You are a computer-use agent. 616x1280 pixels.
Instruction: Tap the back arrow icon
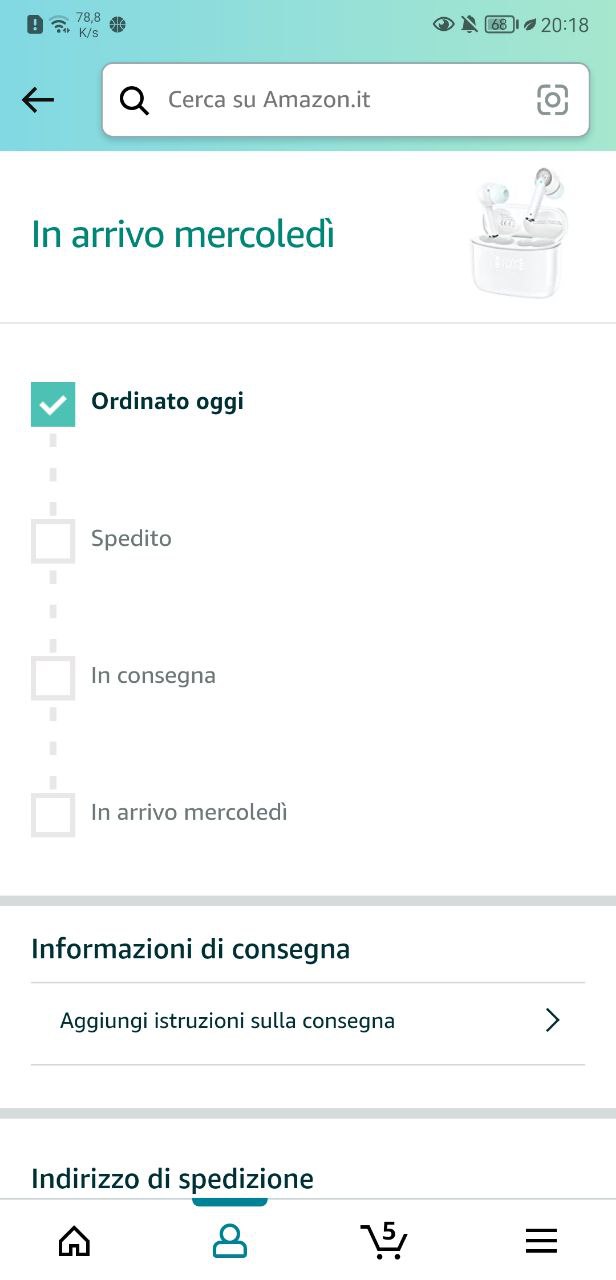[38, 100]
